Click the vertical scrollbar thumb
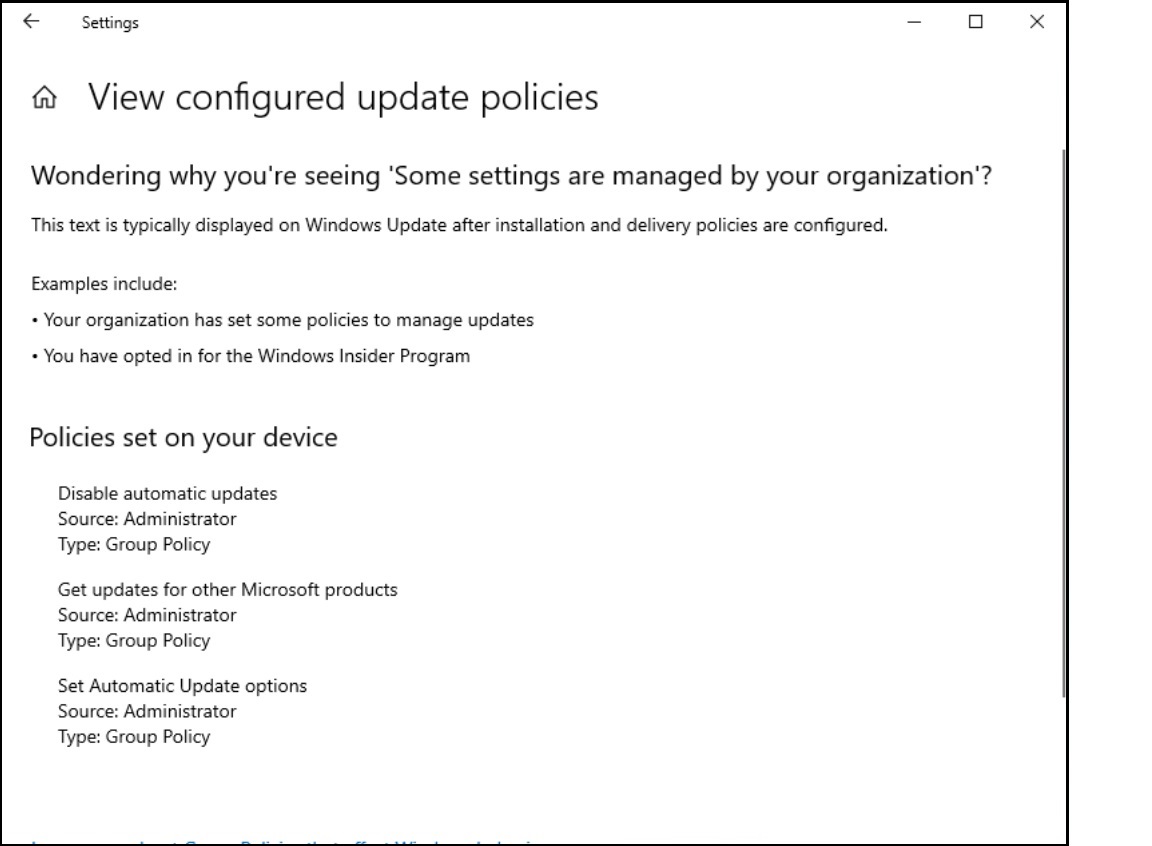This screenshot has height=846, width=1152. click(1063, 420)
